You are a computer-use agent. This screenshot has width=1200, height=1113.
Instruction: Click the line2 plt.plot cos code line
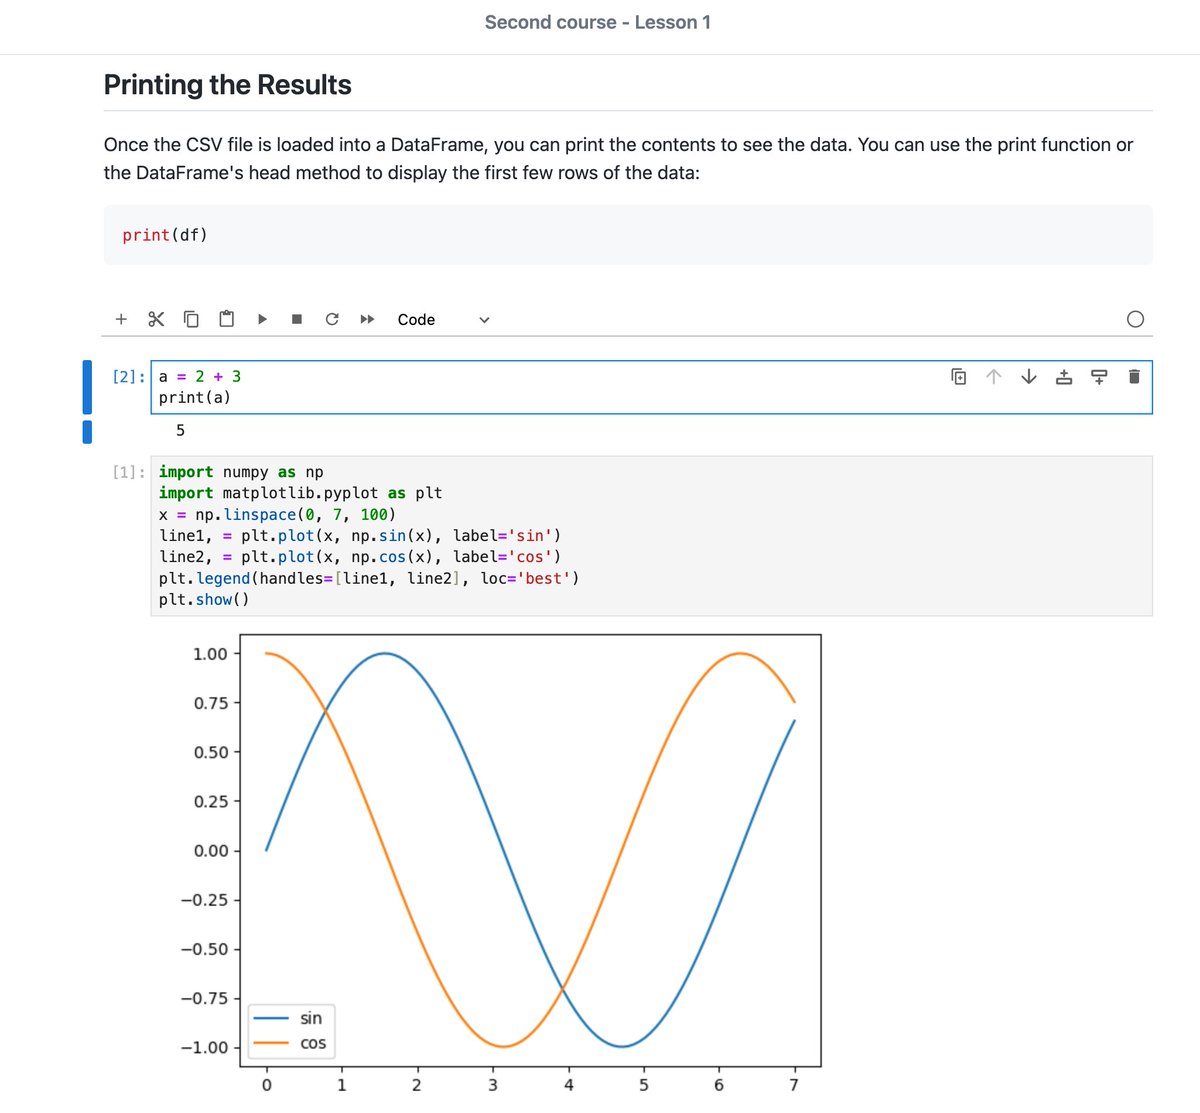click(x=360, y=557)
